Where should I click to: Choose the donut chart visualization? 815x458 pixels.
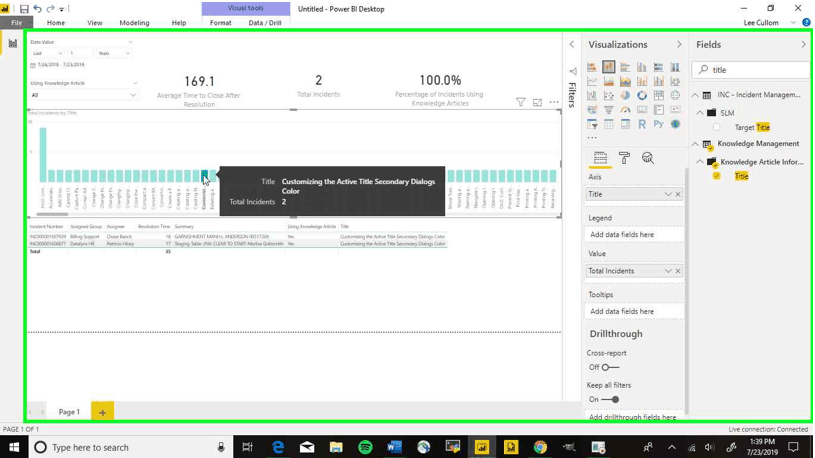click(642, 95)
